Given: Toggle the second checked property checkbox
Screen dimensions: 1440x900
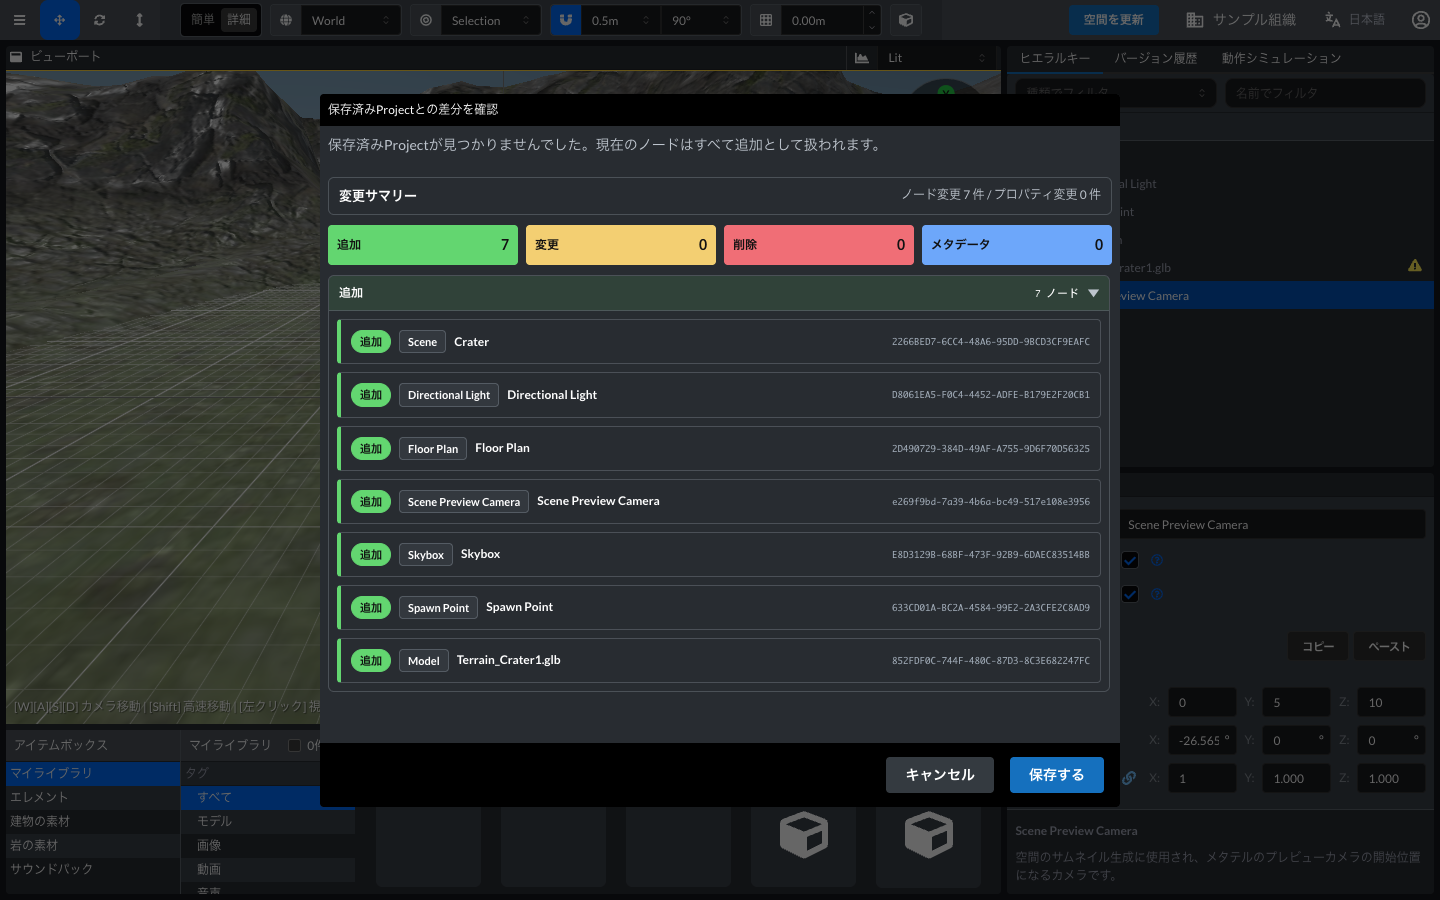Looking at the screenshot, I should click(x=1130, y=594).
